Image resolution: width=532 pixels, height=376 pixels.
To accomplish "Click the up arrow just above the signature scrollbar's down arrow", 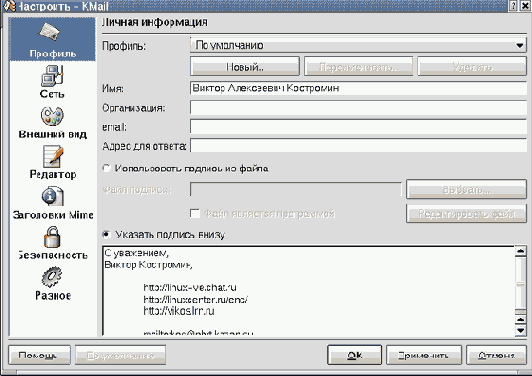I will (520, 320).
